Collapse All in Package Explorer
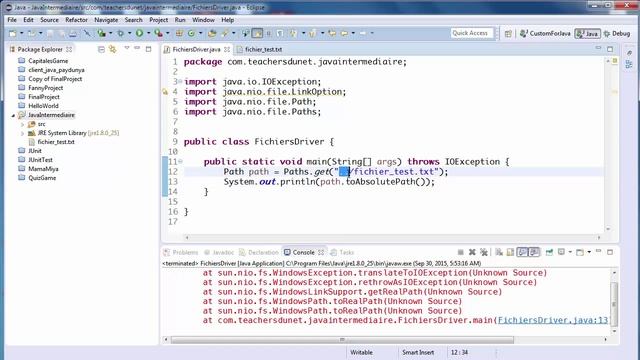Viewport: 640px width, 360px height. click(x=101, y=49)
